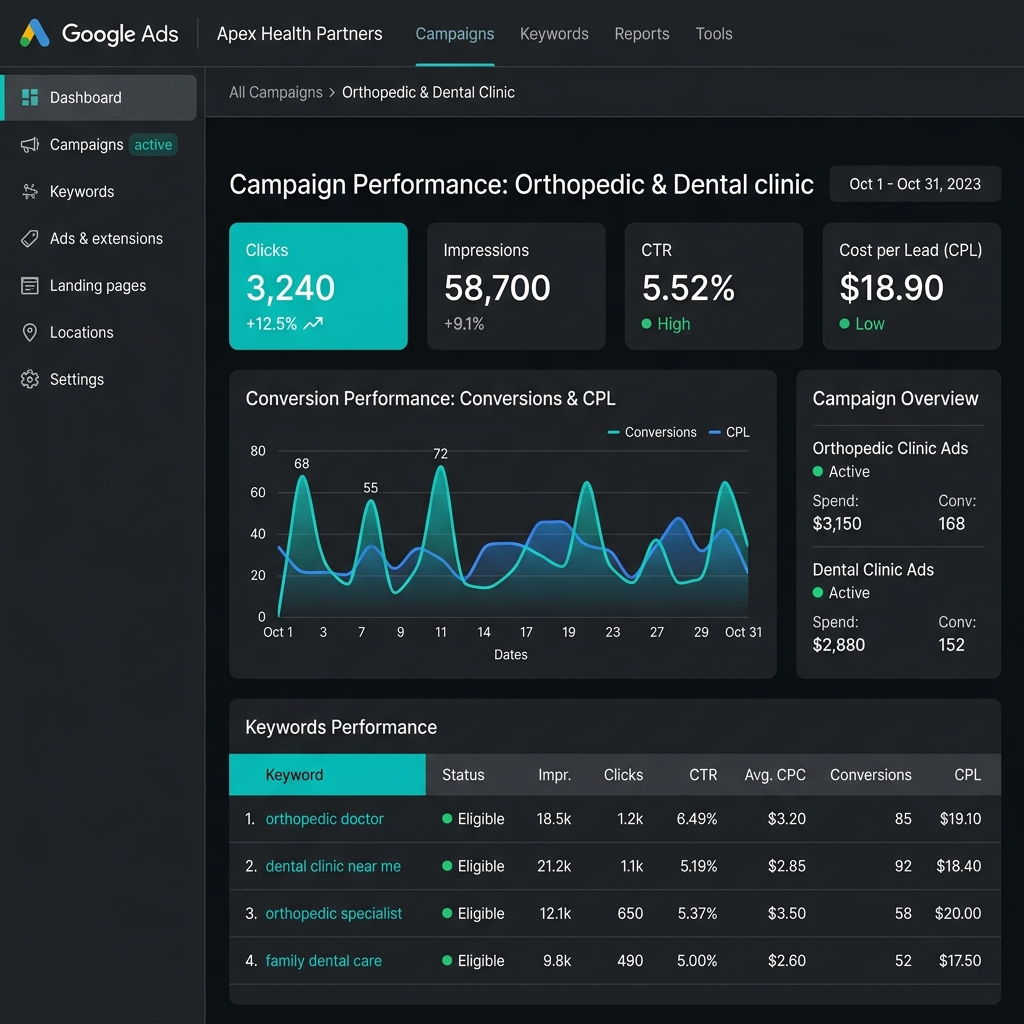This screenshot has width=1024, height=1024.
Task: Click the All Campaigns breadcrumb link
Action: click(x=276, y=93)
